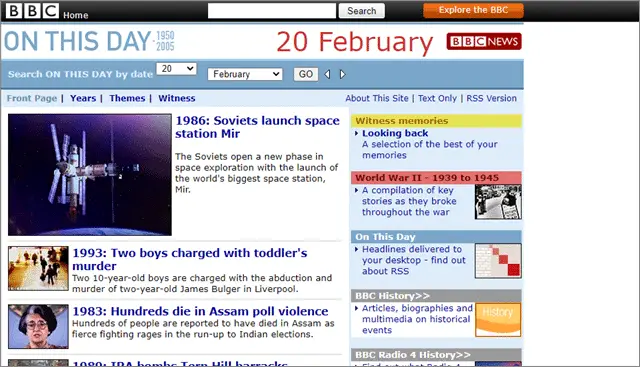
Task: Focus the BBC search text field
Action: [272, 11]
